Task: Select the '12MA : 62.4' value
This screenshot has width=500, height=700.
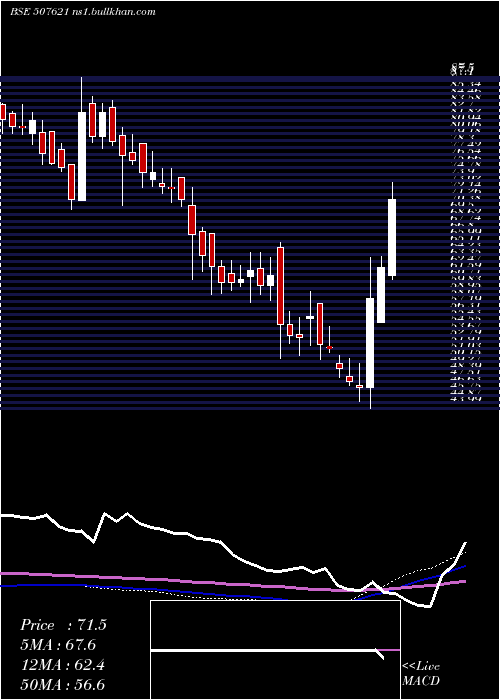Action: point(62,665)
